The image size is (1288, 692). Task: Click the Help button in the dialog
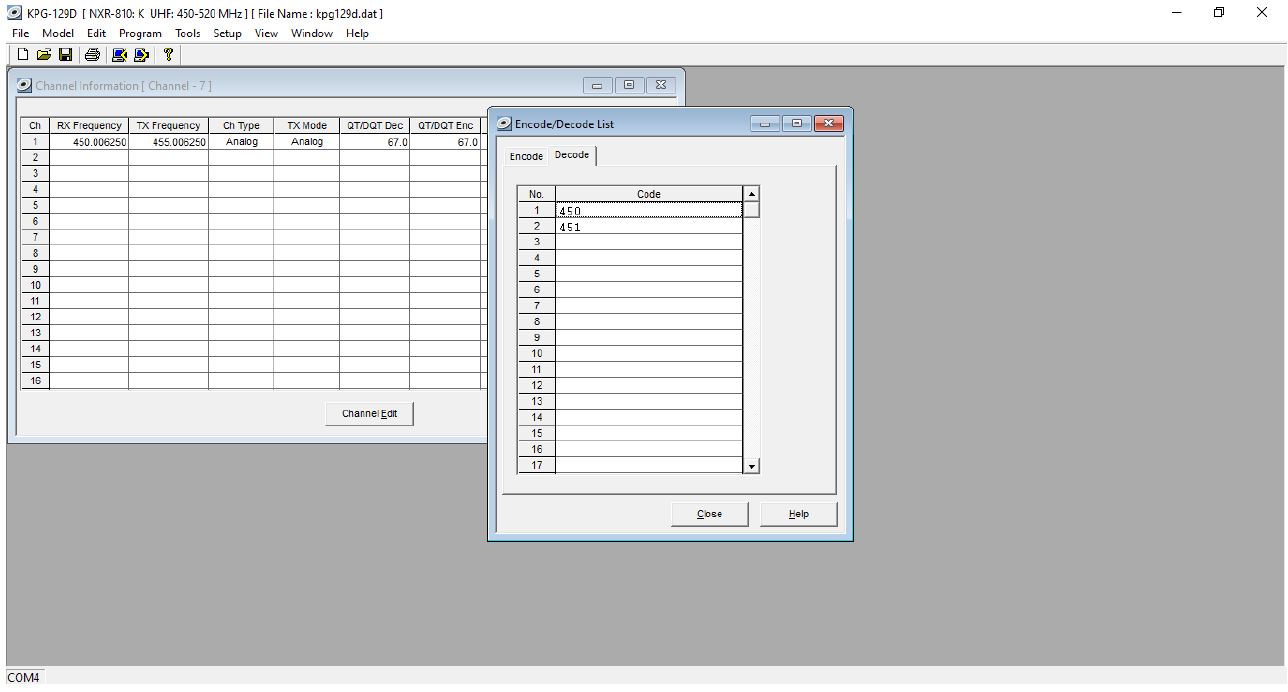coord(798,514)
